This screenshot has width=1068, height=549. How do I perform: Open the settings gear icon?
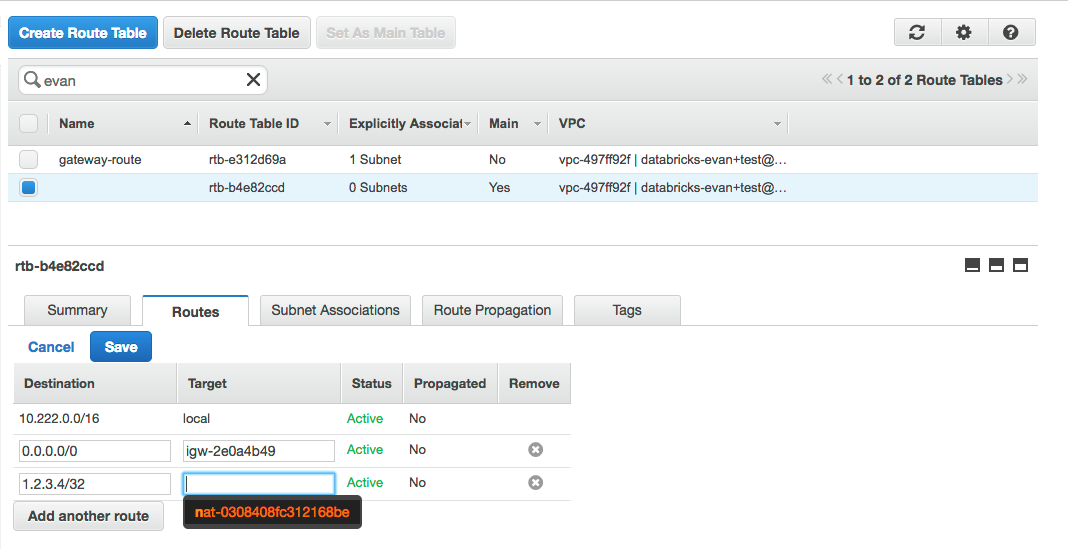(x=964, y=32)
